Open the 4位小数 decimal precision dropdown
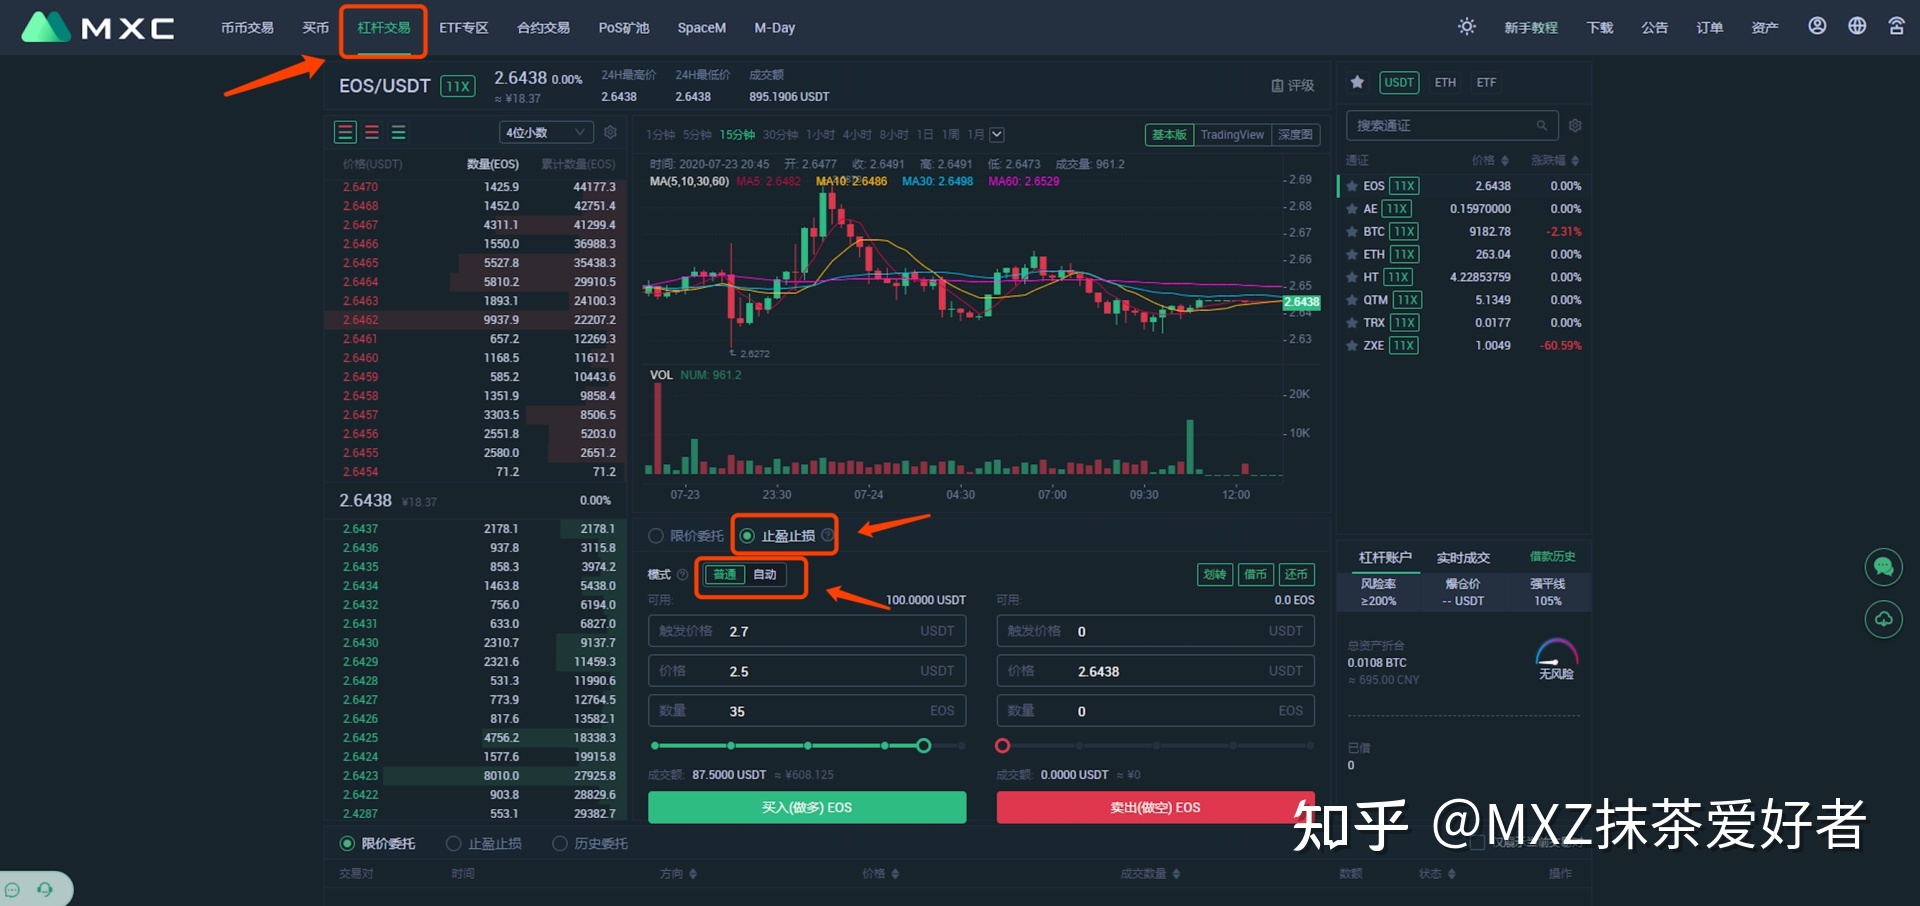 click(545, 132)
